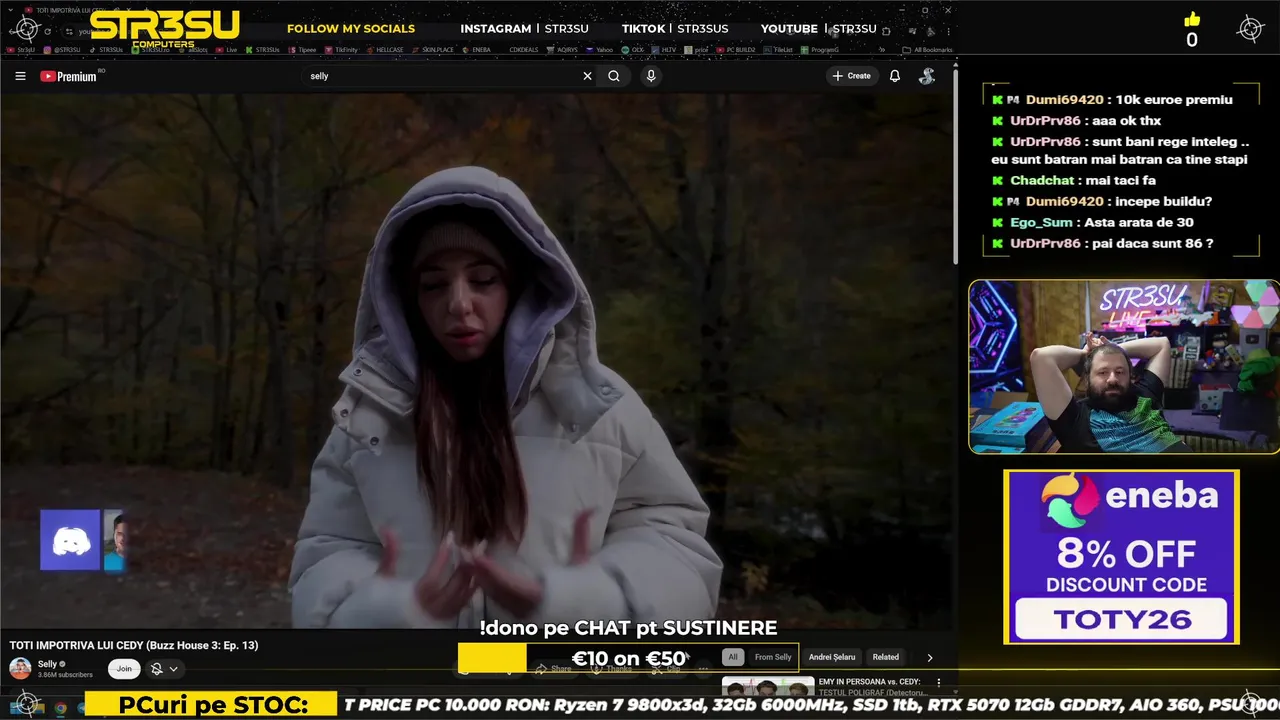Run search with the magnifier button
Image resolution: width=1280 pixels, height=720 pixels.
[x=614, y=76]
